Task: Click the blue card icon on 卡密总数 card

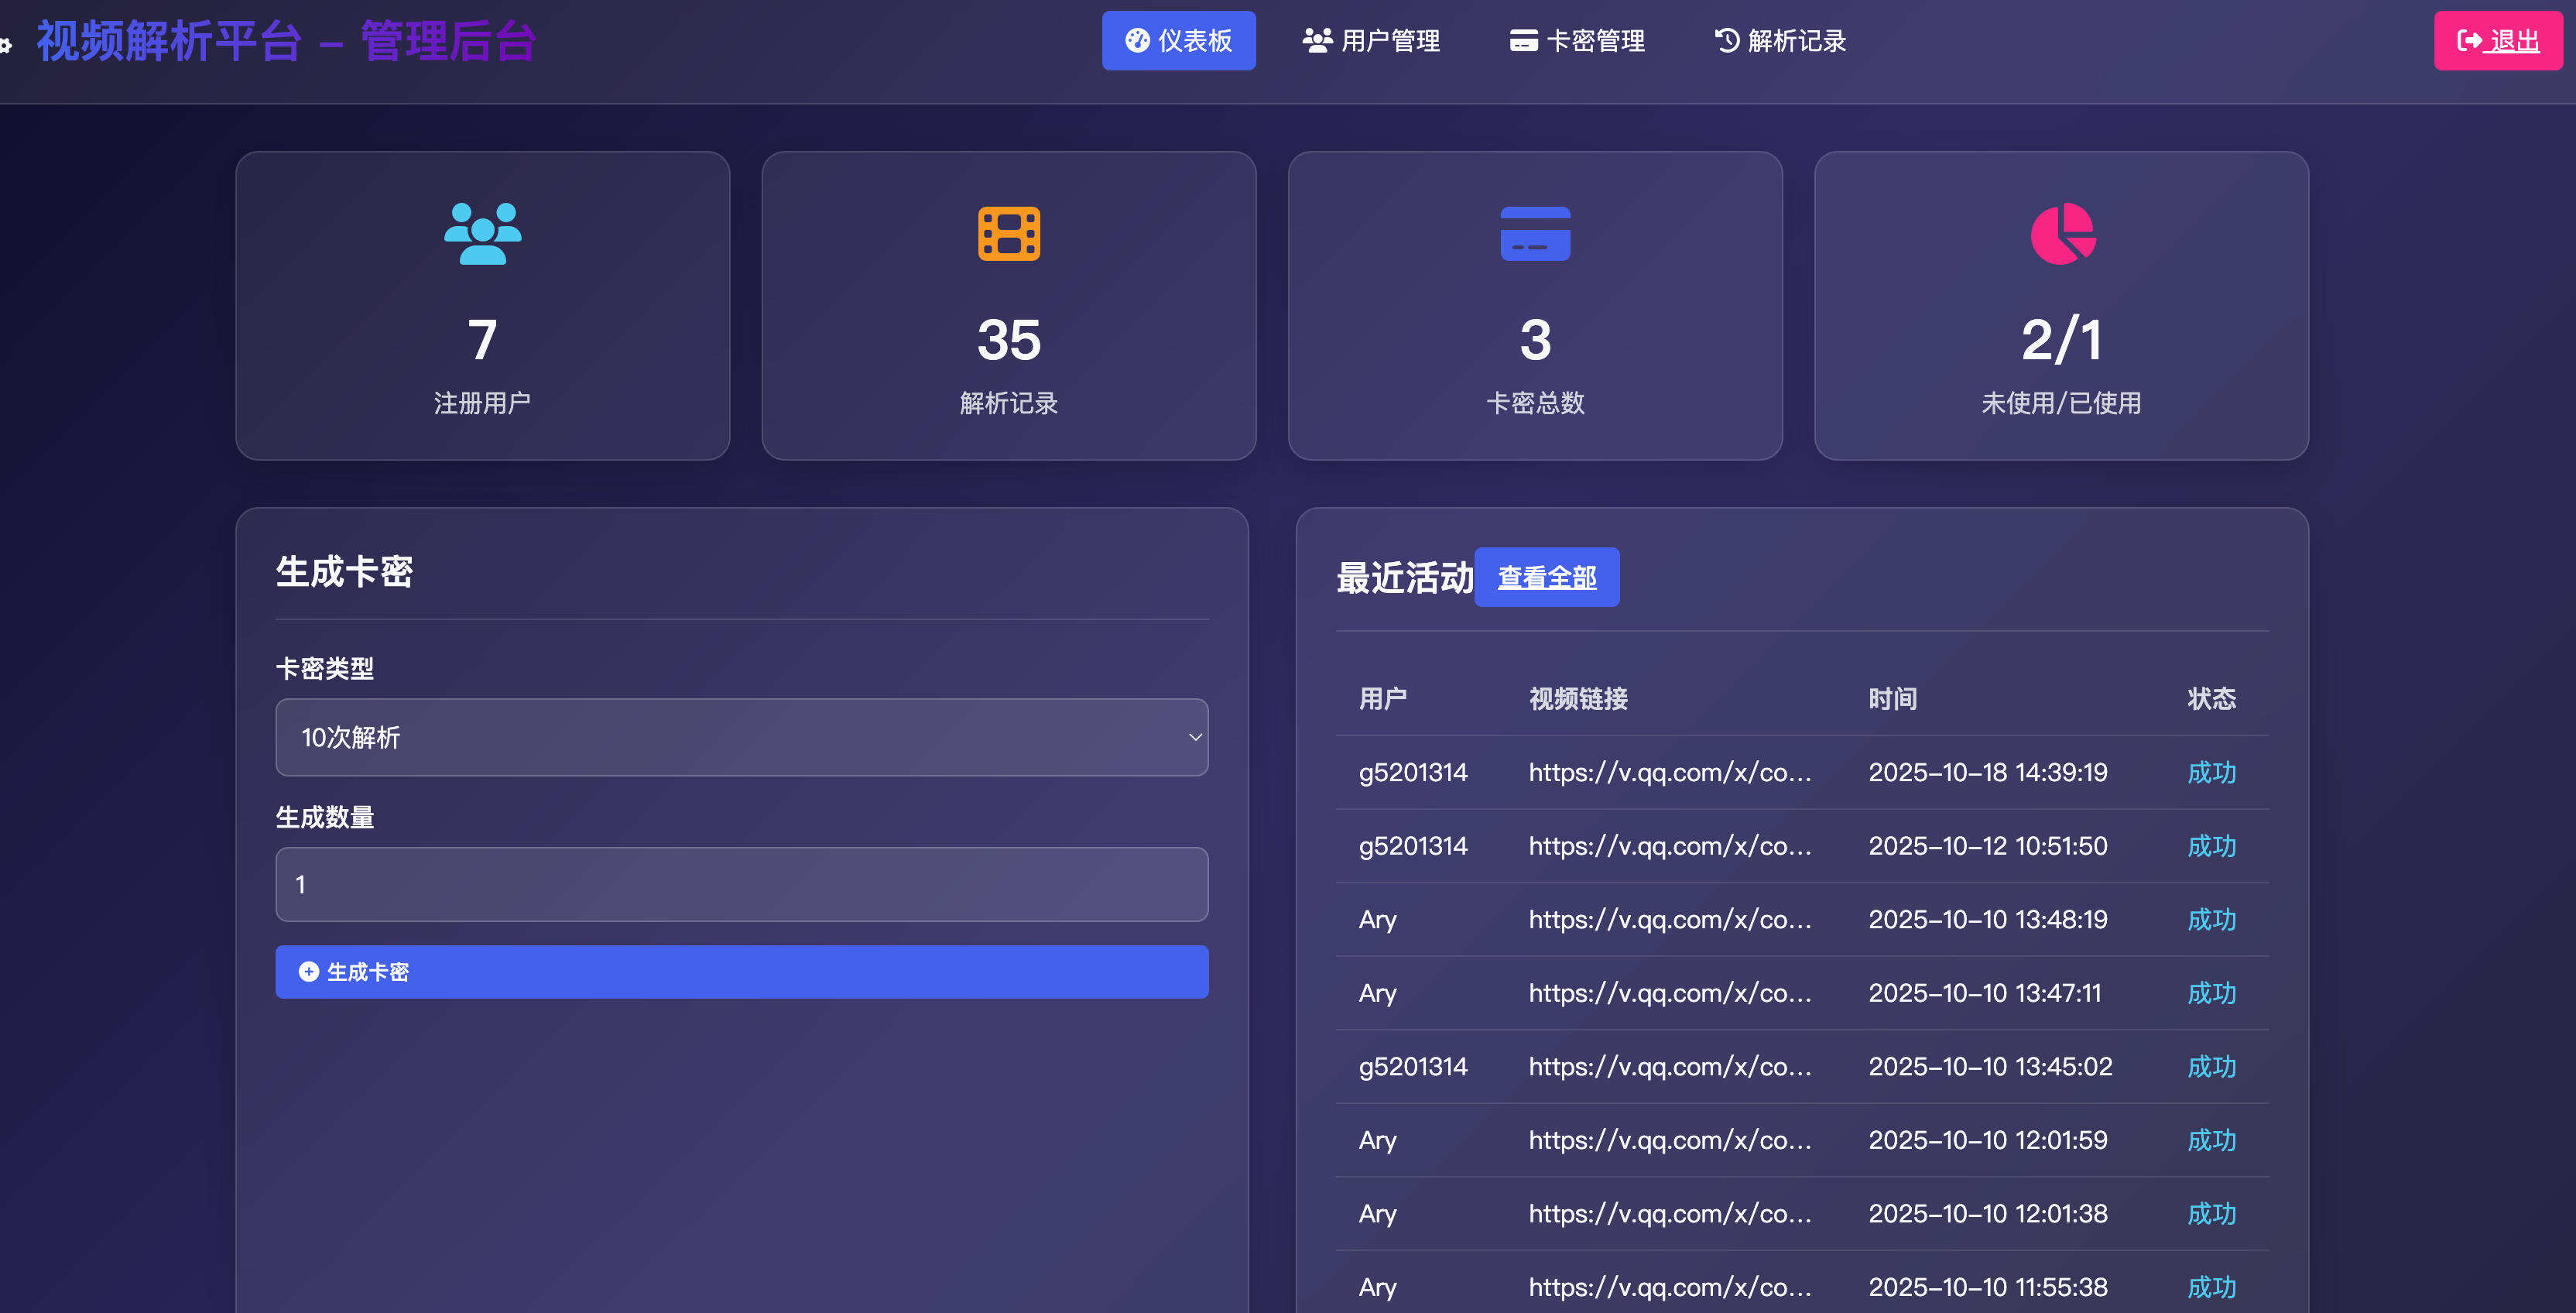Action: (x=1536, y=233)
